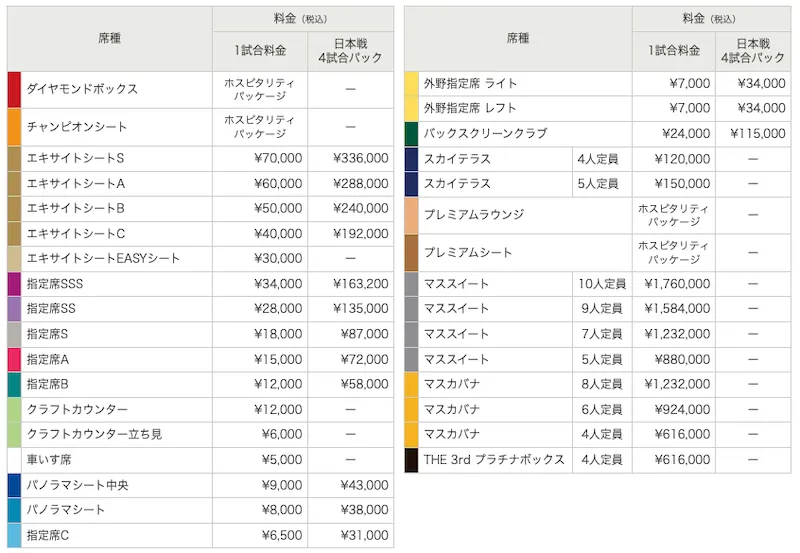The width and height of the screenshot is (800, 553).
Task: Click the ¥115,000 pack price
Action: pyautogui.click(x=758, y=134)
